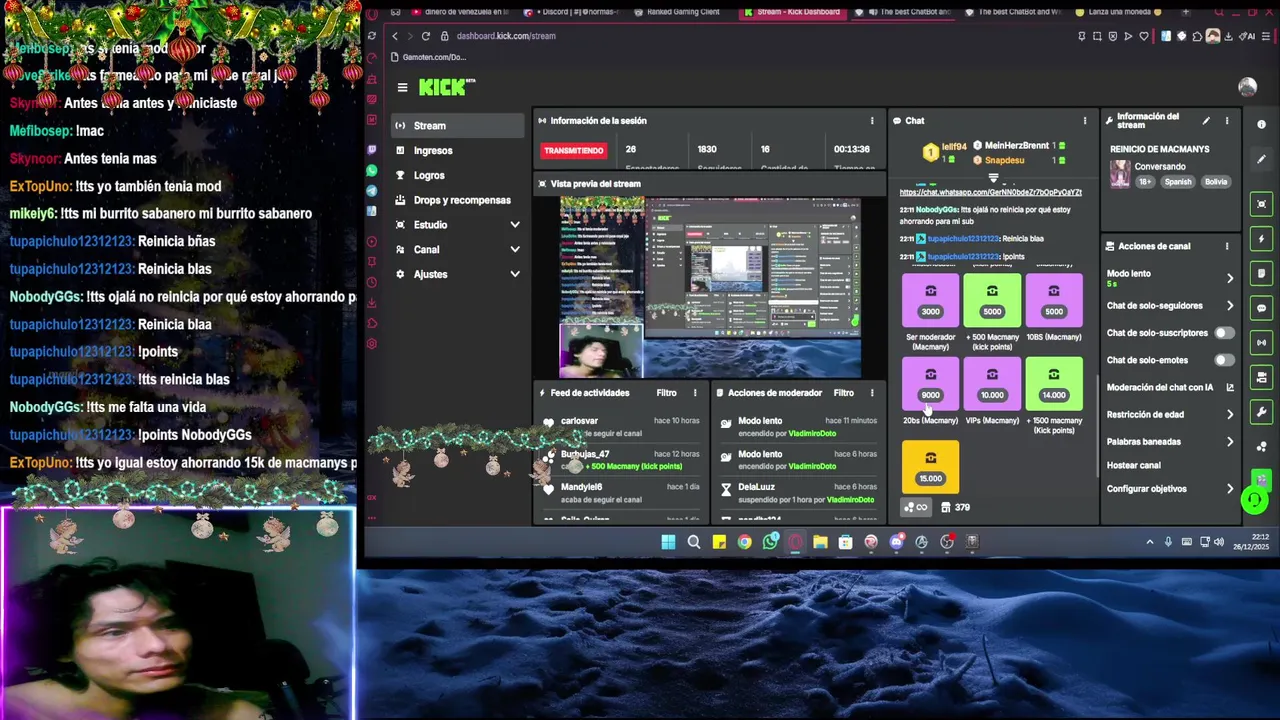Open the WhatsApp chat link
Screen dimensions: 1280x720
[x=990, y=192]
